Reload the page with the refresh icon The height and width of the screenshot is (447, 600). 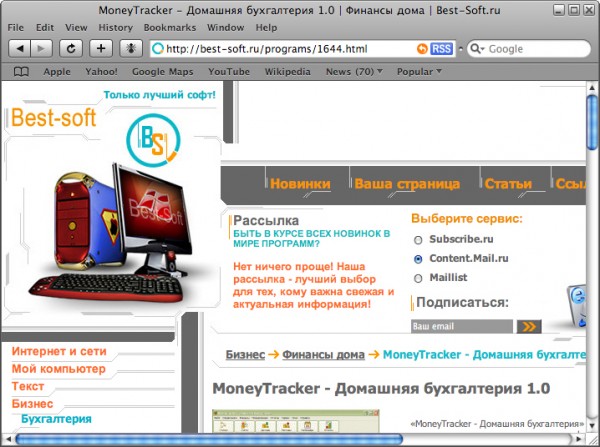tap(71, 48)
